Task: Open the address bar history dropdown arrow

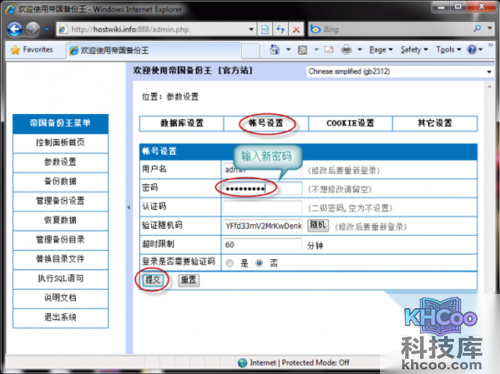Action: 251,29
